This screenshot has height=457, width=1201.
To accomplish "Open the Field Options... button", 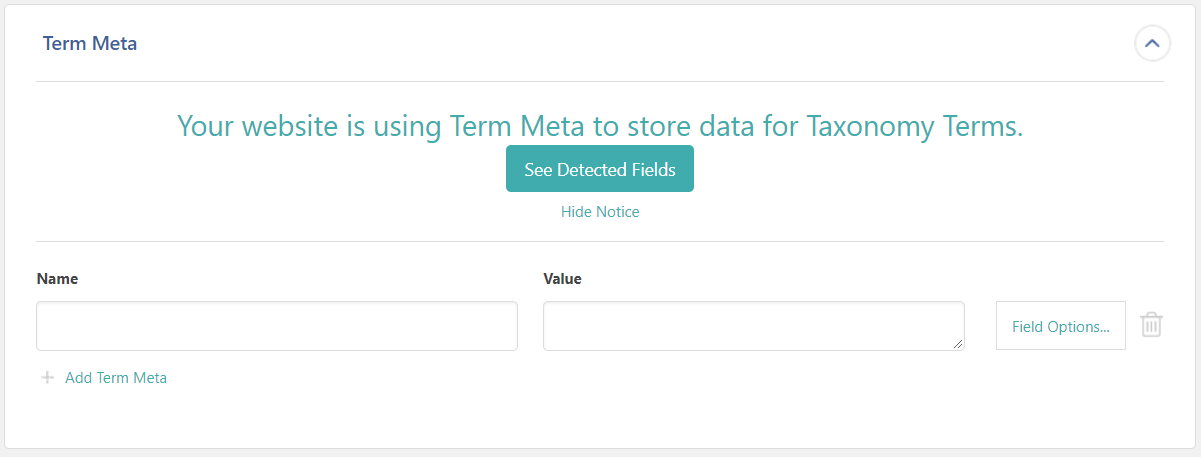I will pyautogui.click(x=1061, y=326).
